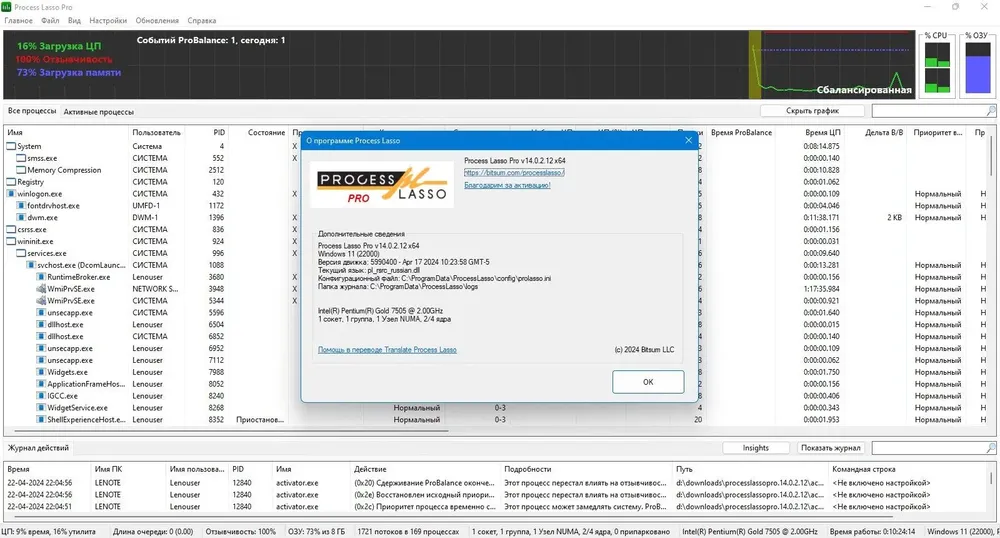Click the Widgets.exe process icon

[x=41, y=372]
